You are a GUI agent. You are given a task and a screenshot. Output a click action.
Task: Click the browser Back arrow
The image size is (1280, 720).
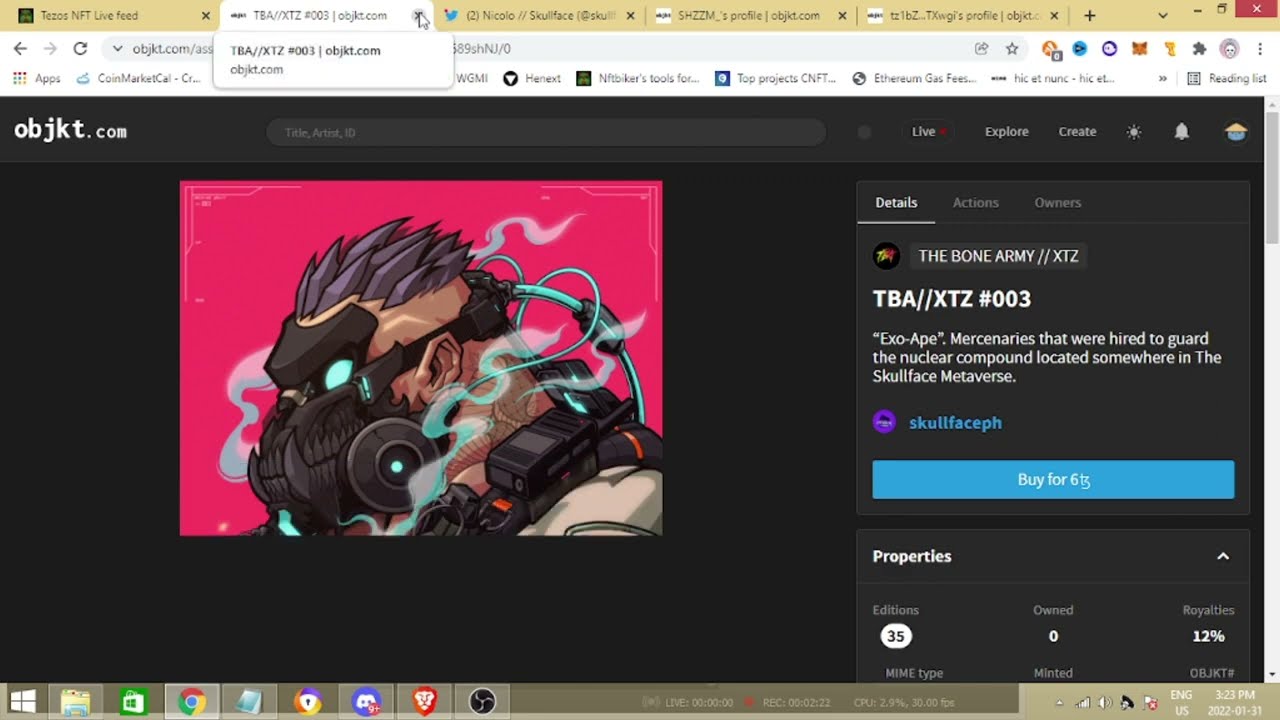20,48
